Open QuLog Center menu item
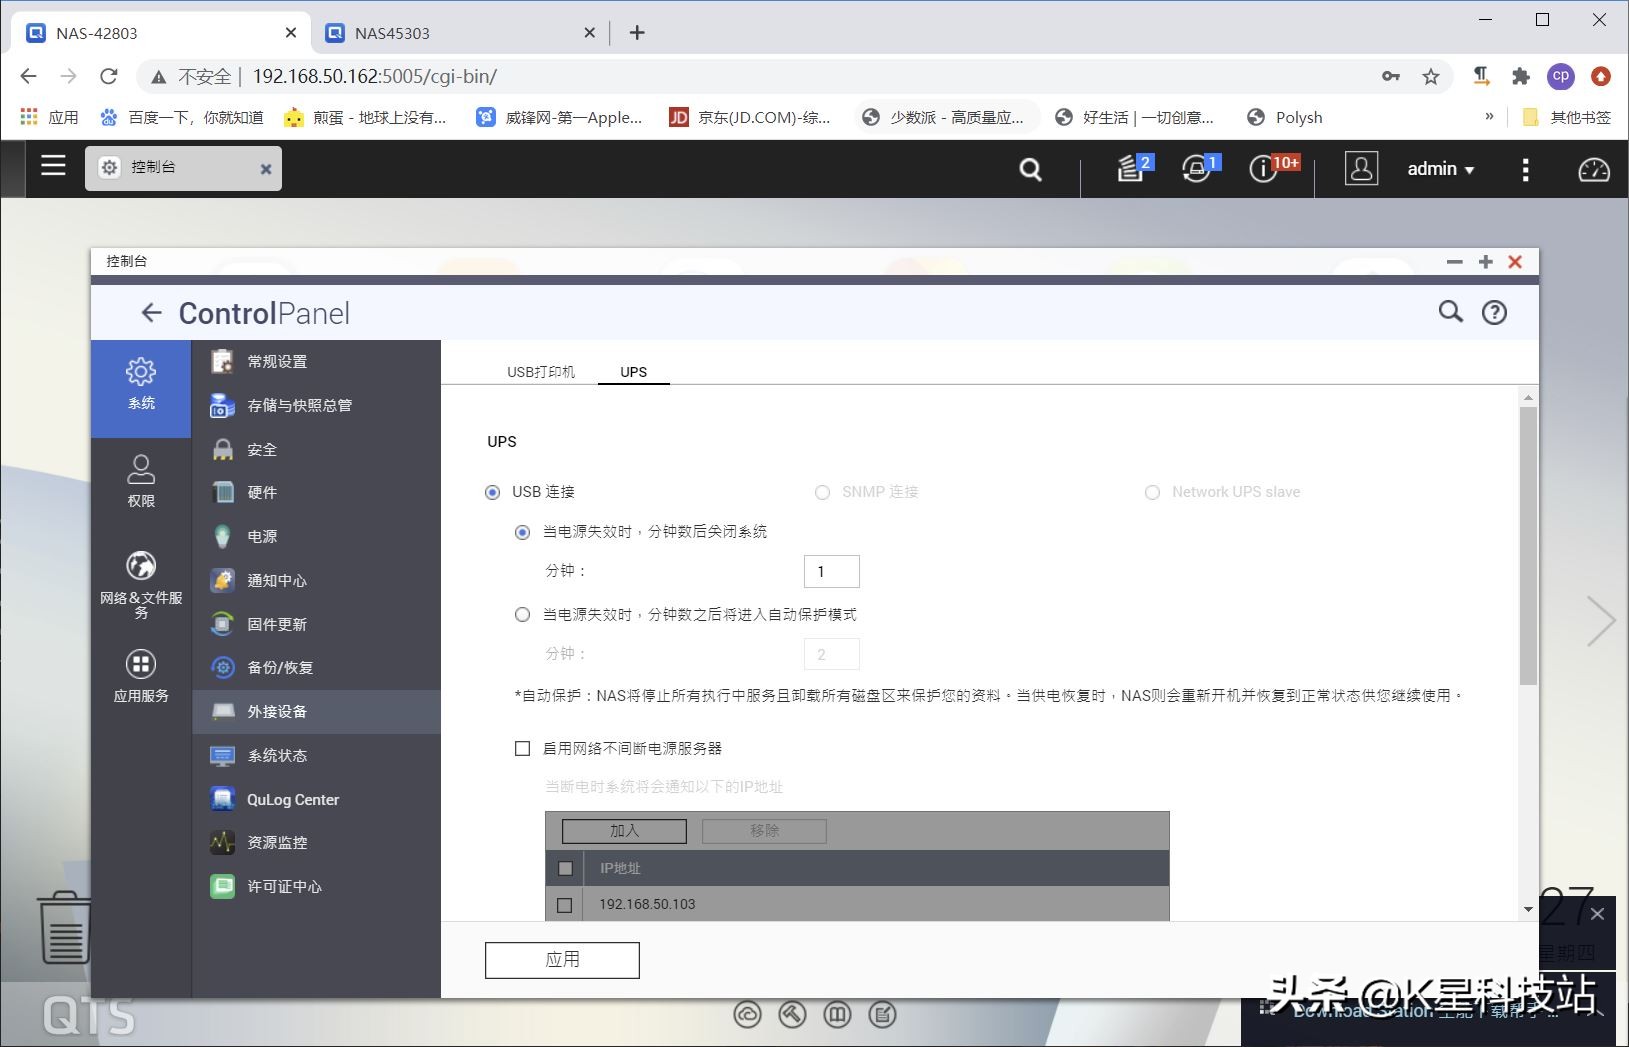This screenshot has height=1047, width=1629. point(316,799)
